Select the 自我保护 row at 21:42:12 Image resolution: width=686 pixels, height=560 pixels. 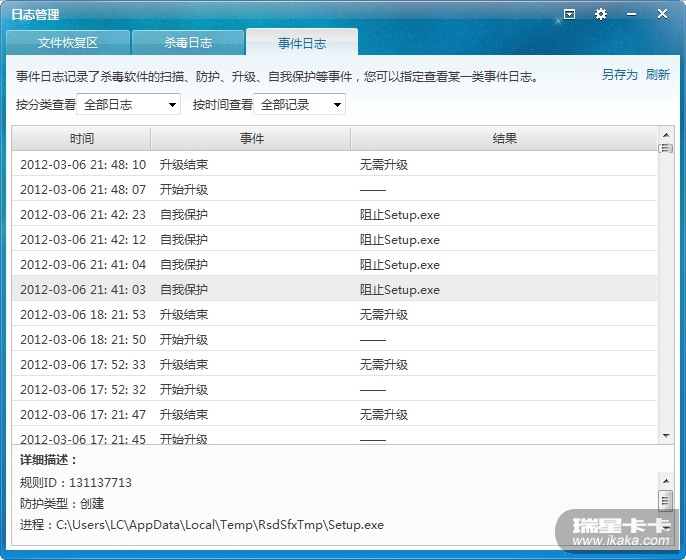coord(335,239)
